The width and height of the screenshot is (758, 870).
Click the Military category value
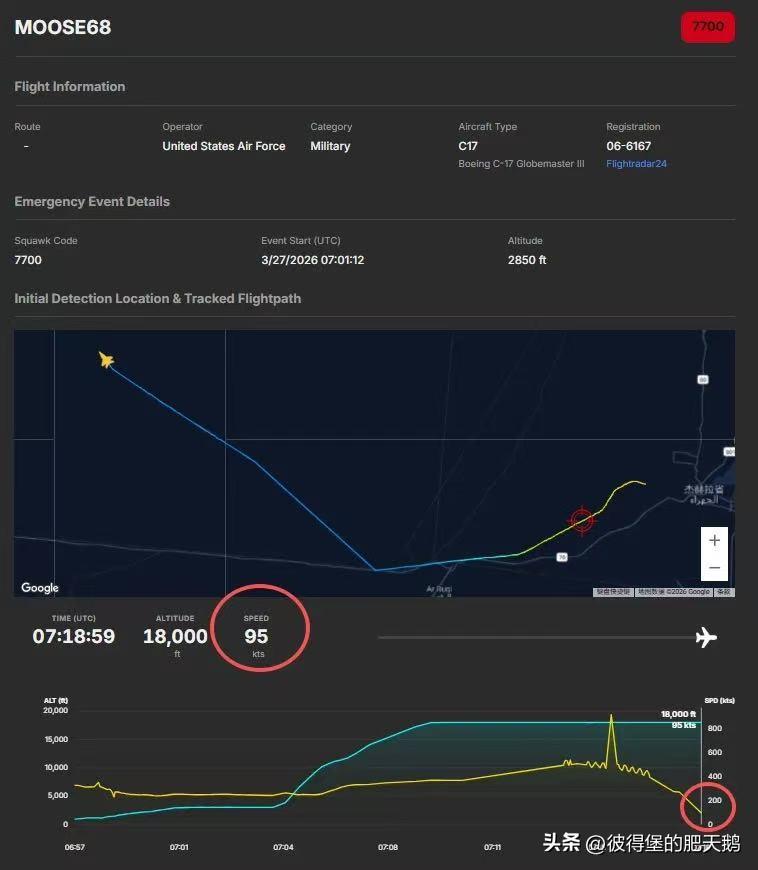point(330,146)
